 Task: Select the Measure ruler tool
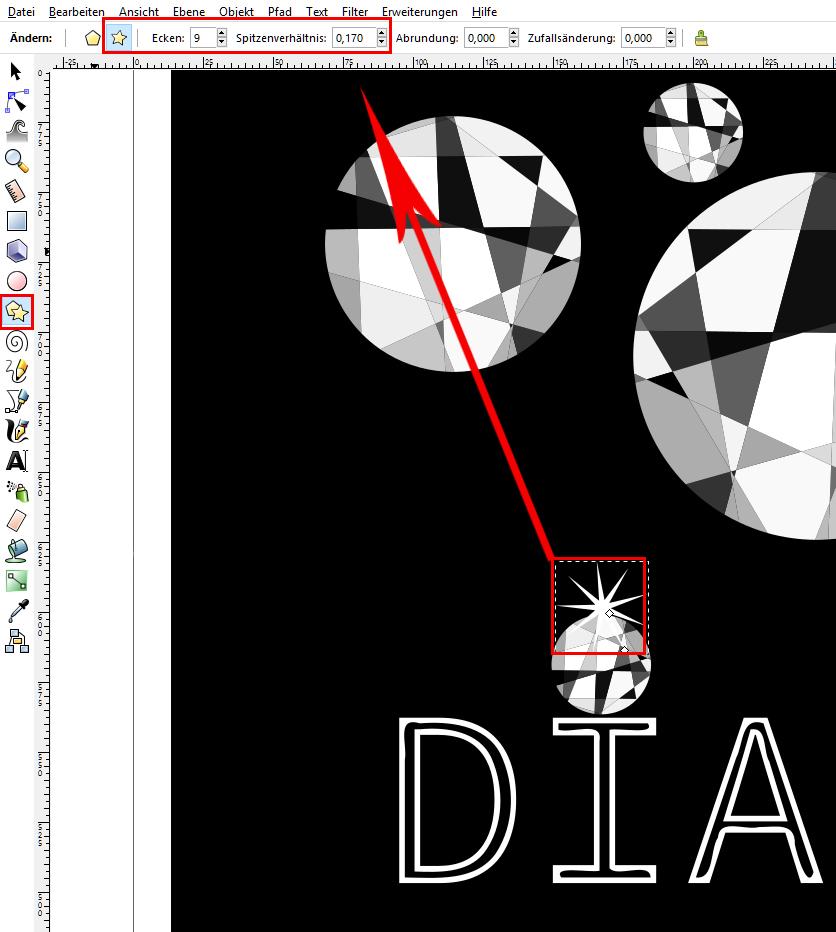pos(17,191)
